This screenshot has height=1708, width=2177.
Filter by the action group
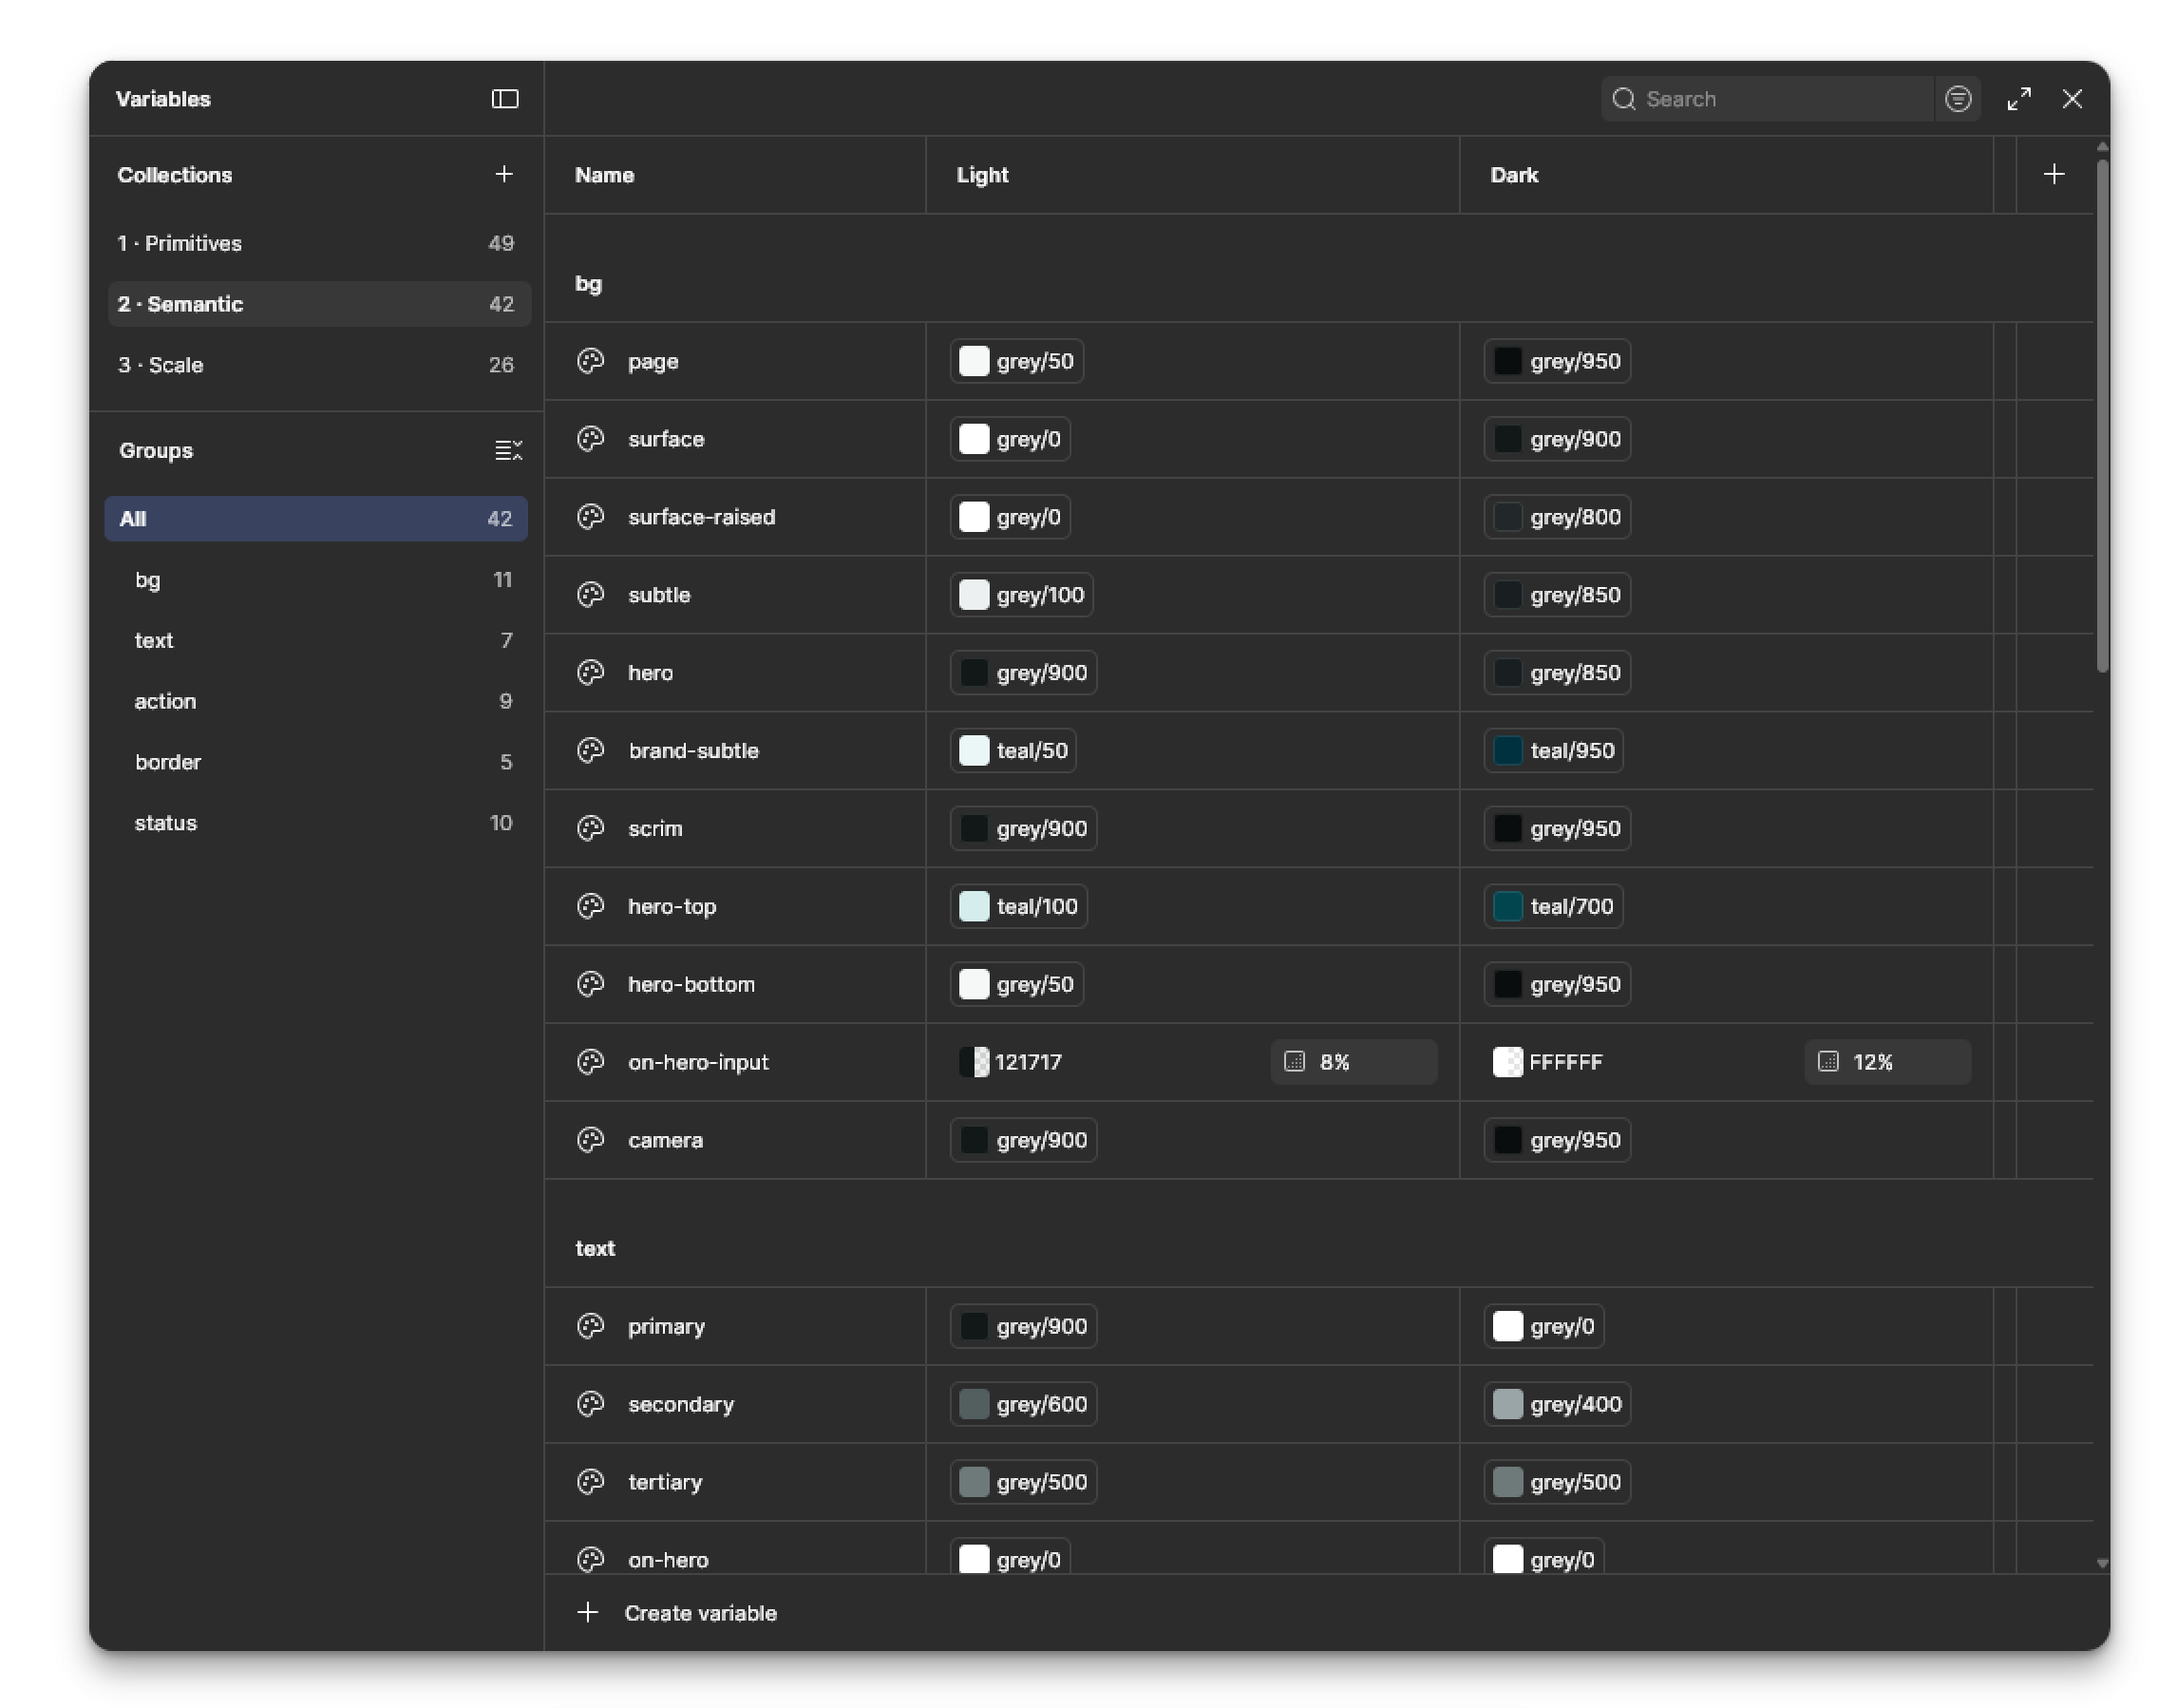316,701
